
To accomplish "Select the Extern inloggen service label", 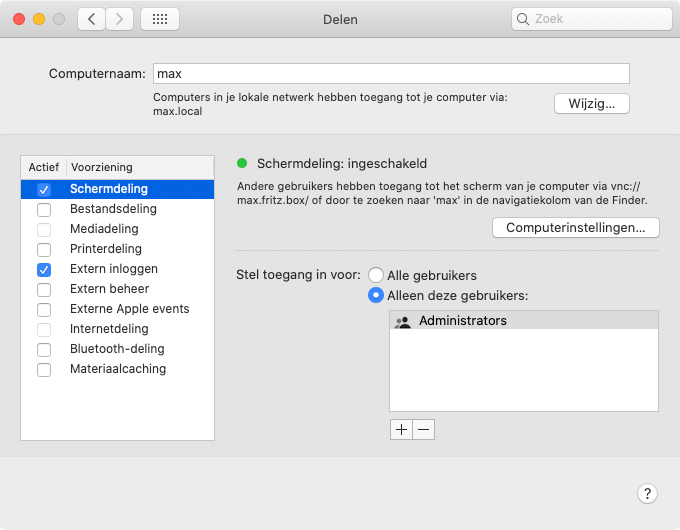I will (x=114, y=268).
